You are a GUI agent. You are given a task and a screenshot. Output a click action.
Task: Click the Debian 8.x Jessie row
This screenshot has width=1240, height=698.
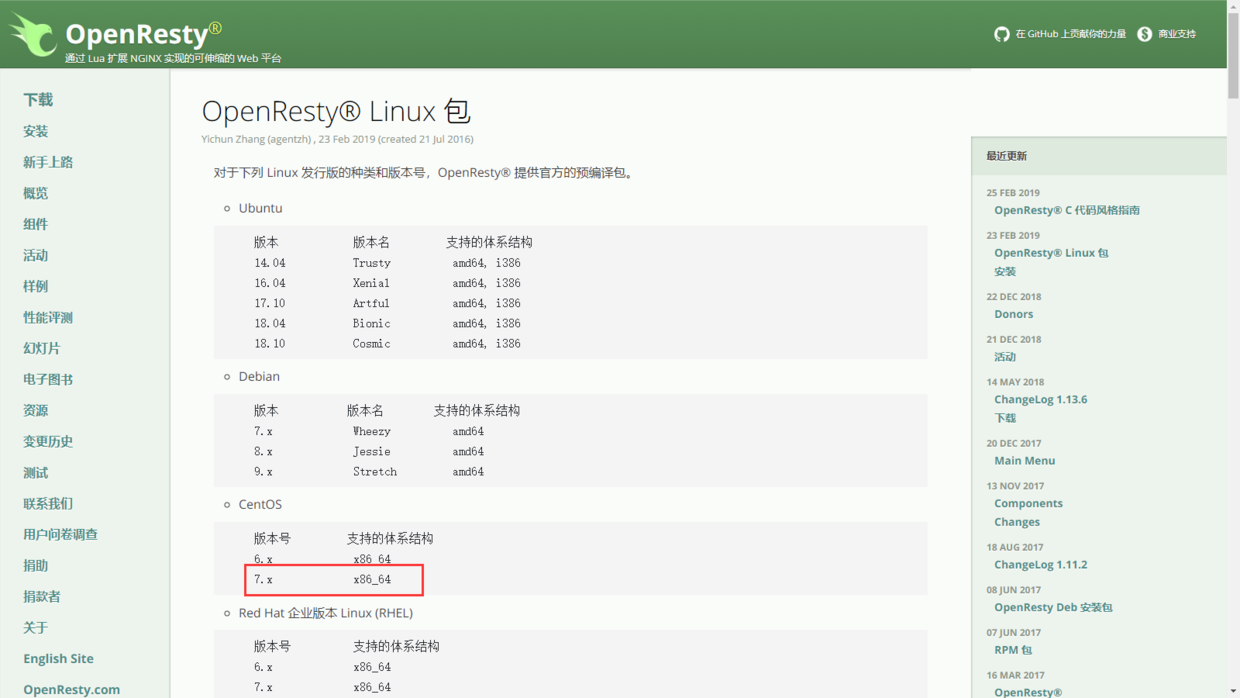[369, 451]
